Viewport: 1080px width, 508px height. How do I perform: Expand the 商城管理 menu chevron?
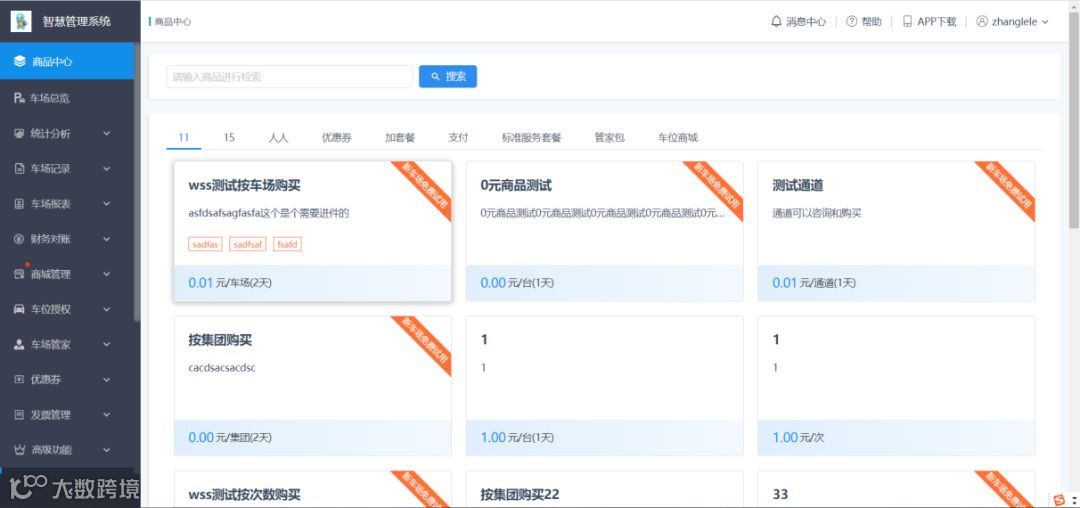click(107, 274)
